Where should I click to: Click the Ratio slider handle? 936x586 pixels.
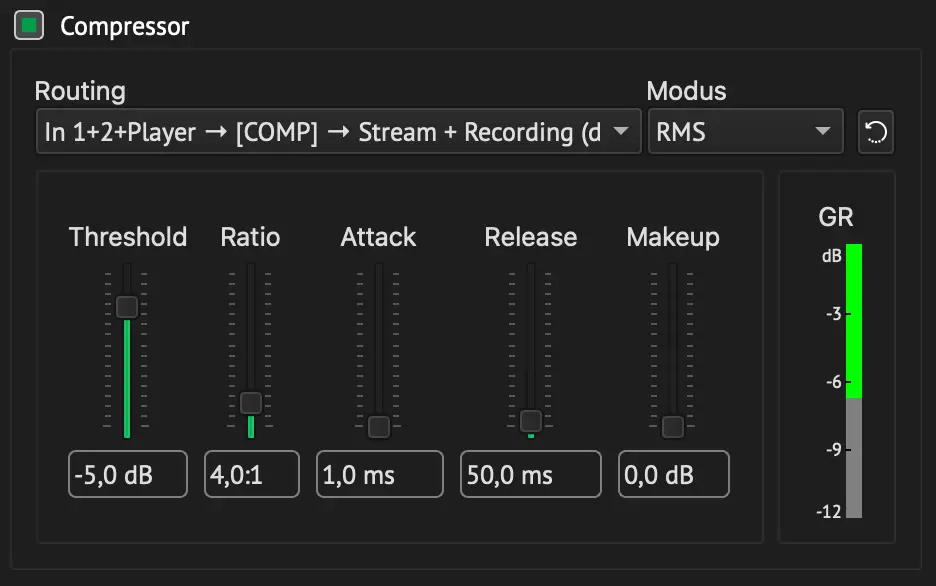pos(251,403)
